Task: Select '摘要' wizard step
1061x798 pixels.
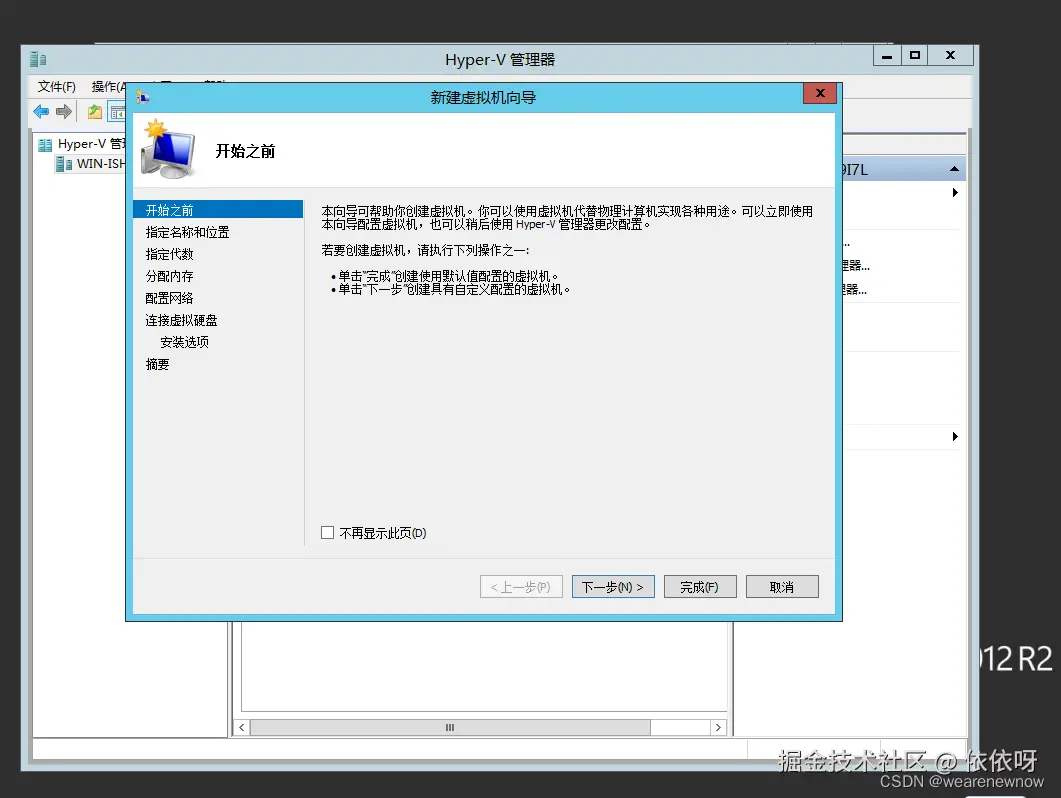Action: click(157, 364)
